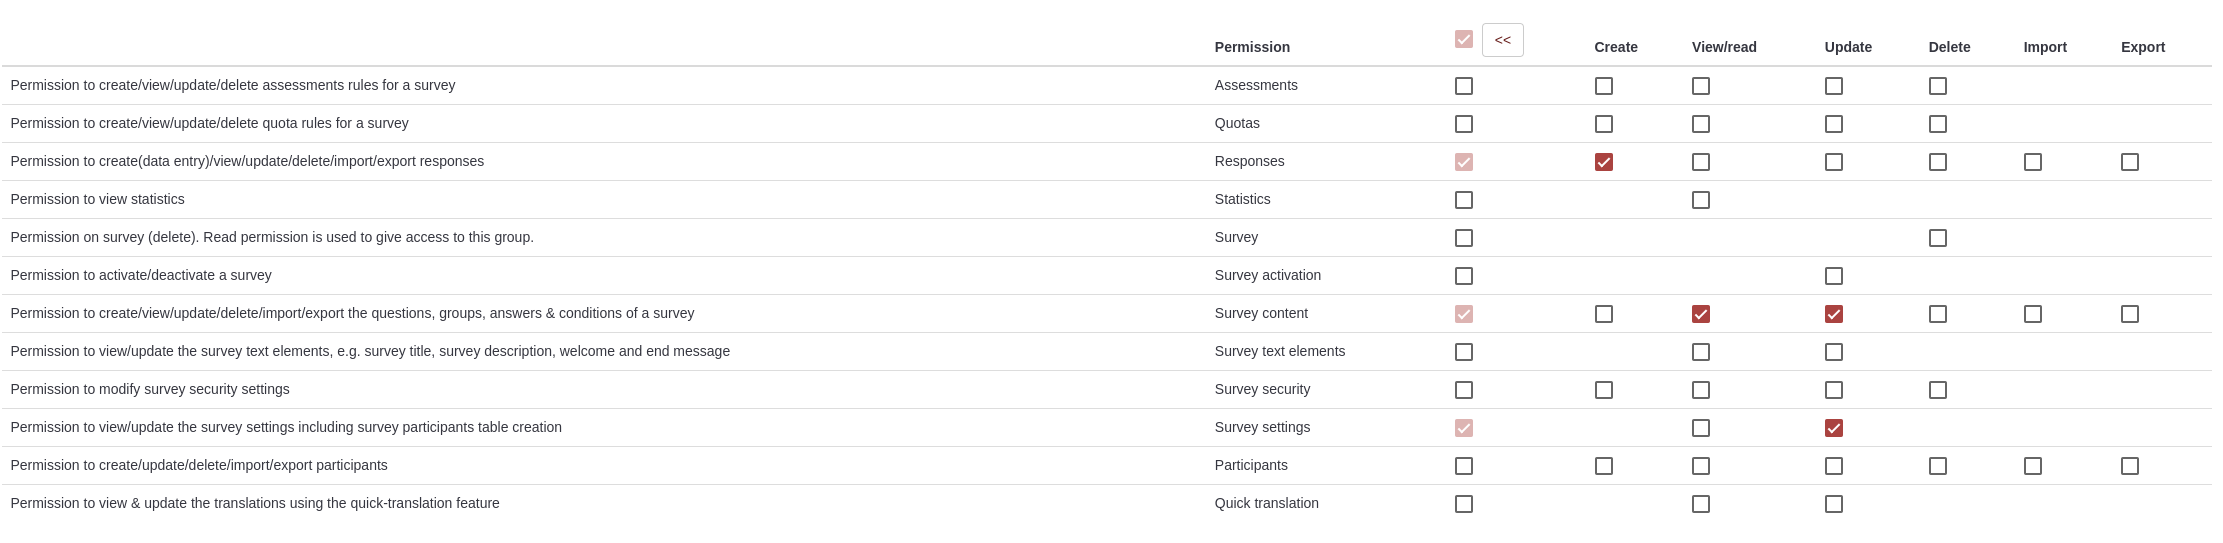
Task: Check Quotas Delete permission
Action: tap(1937, 124)
